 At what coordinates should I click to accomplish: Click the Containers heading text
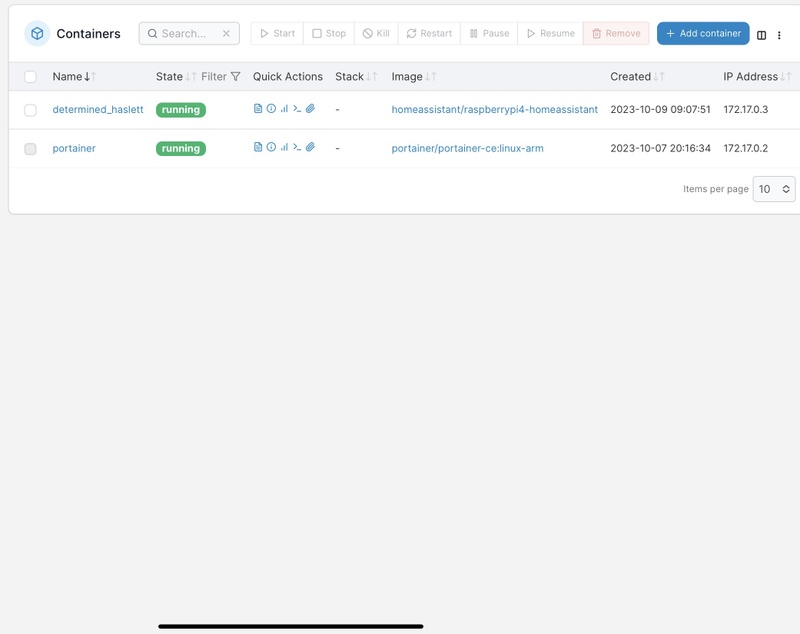(88, 34)
